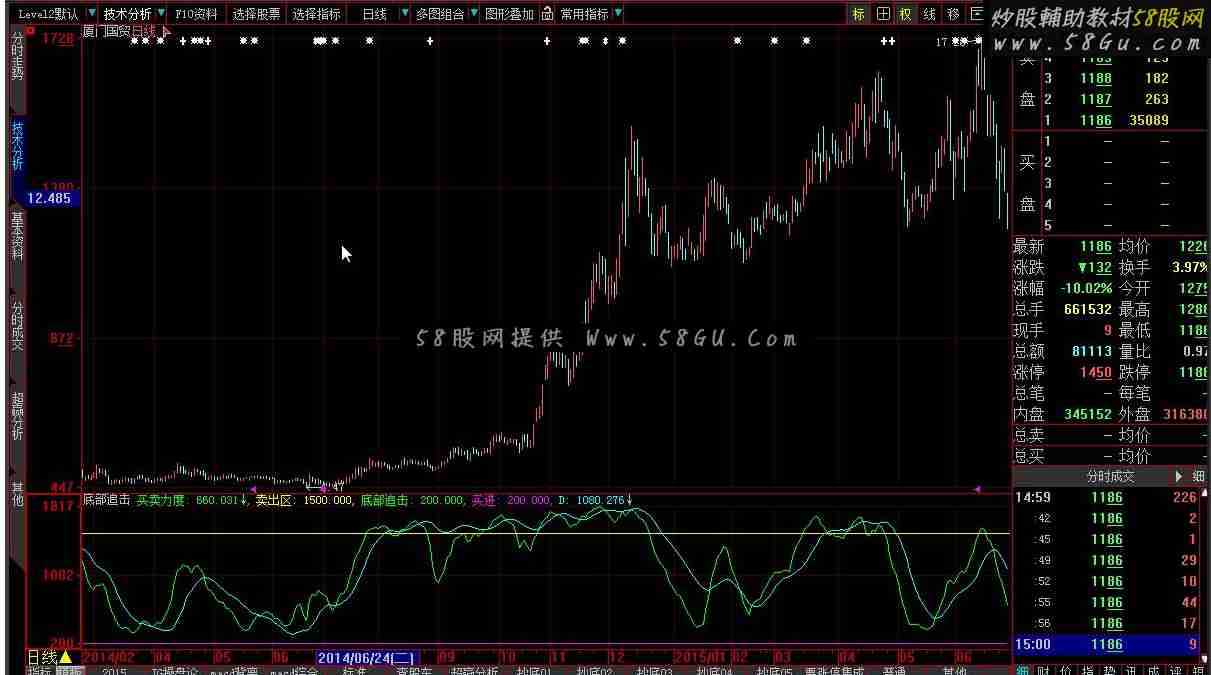Viewport: 1211px width, 675px height.
Task: Click the 总额 value 81113
Action: [1091, 351]
